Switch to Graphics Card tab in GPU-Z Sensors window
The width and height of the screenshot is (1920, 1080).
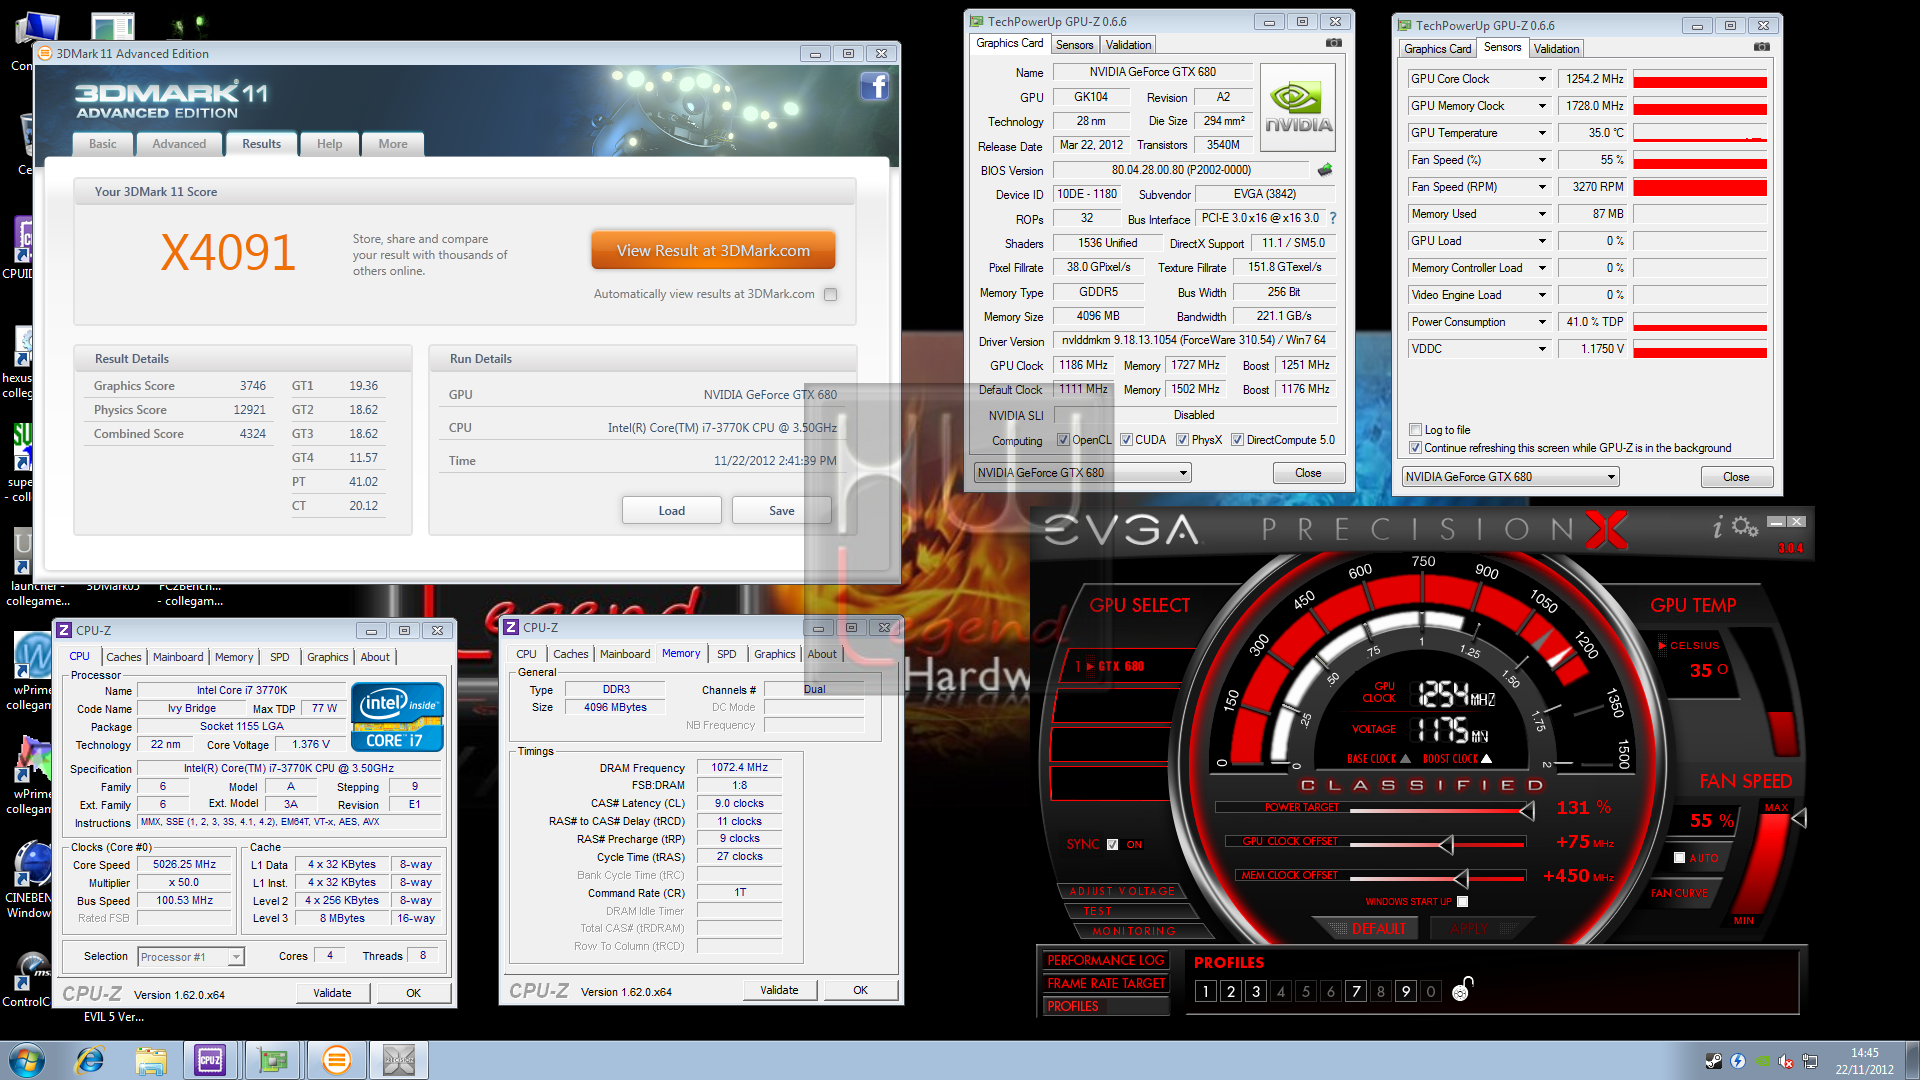coord(1437,49)
